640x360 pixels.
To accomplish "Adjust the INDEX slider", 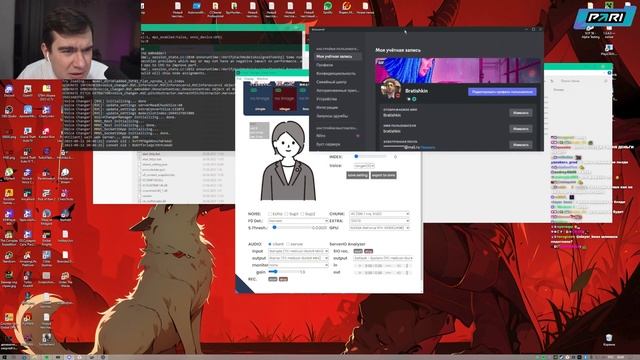I will [370, 156].
